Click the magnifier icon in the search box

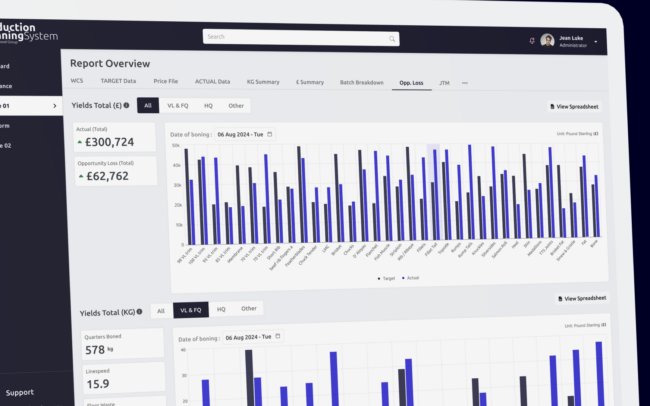[x=392, y=39]
